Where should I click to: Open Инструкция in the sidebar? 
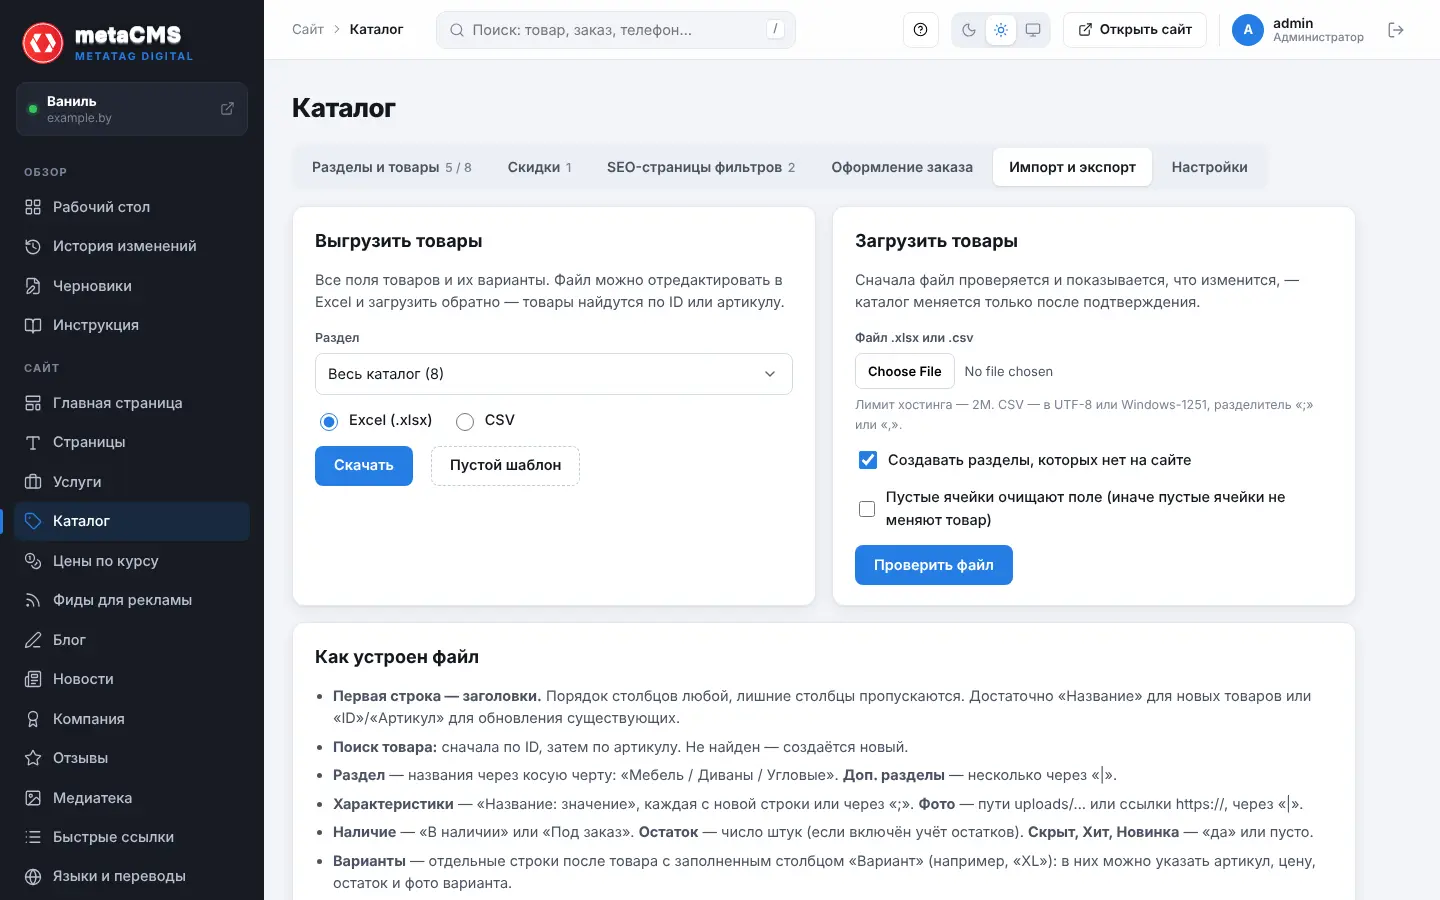[x=132, y=325]
